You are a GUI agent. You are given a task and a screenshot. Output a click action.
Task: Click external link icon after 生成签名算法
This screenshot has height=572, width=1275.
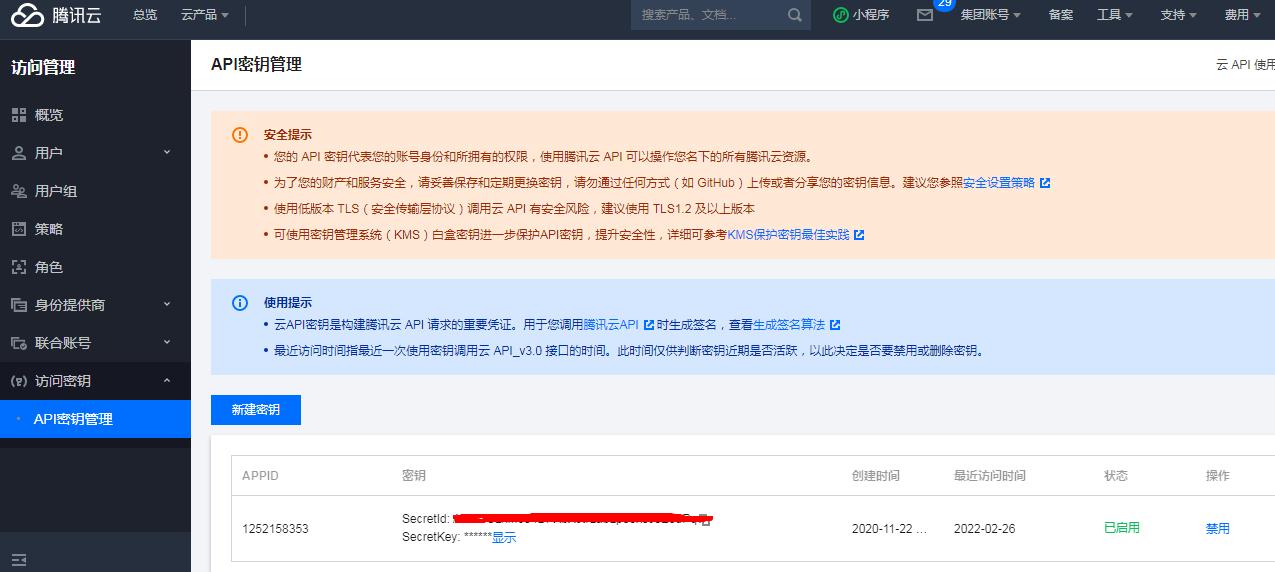[835, 325]
